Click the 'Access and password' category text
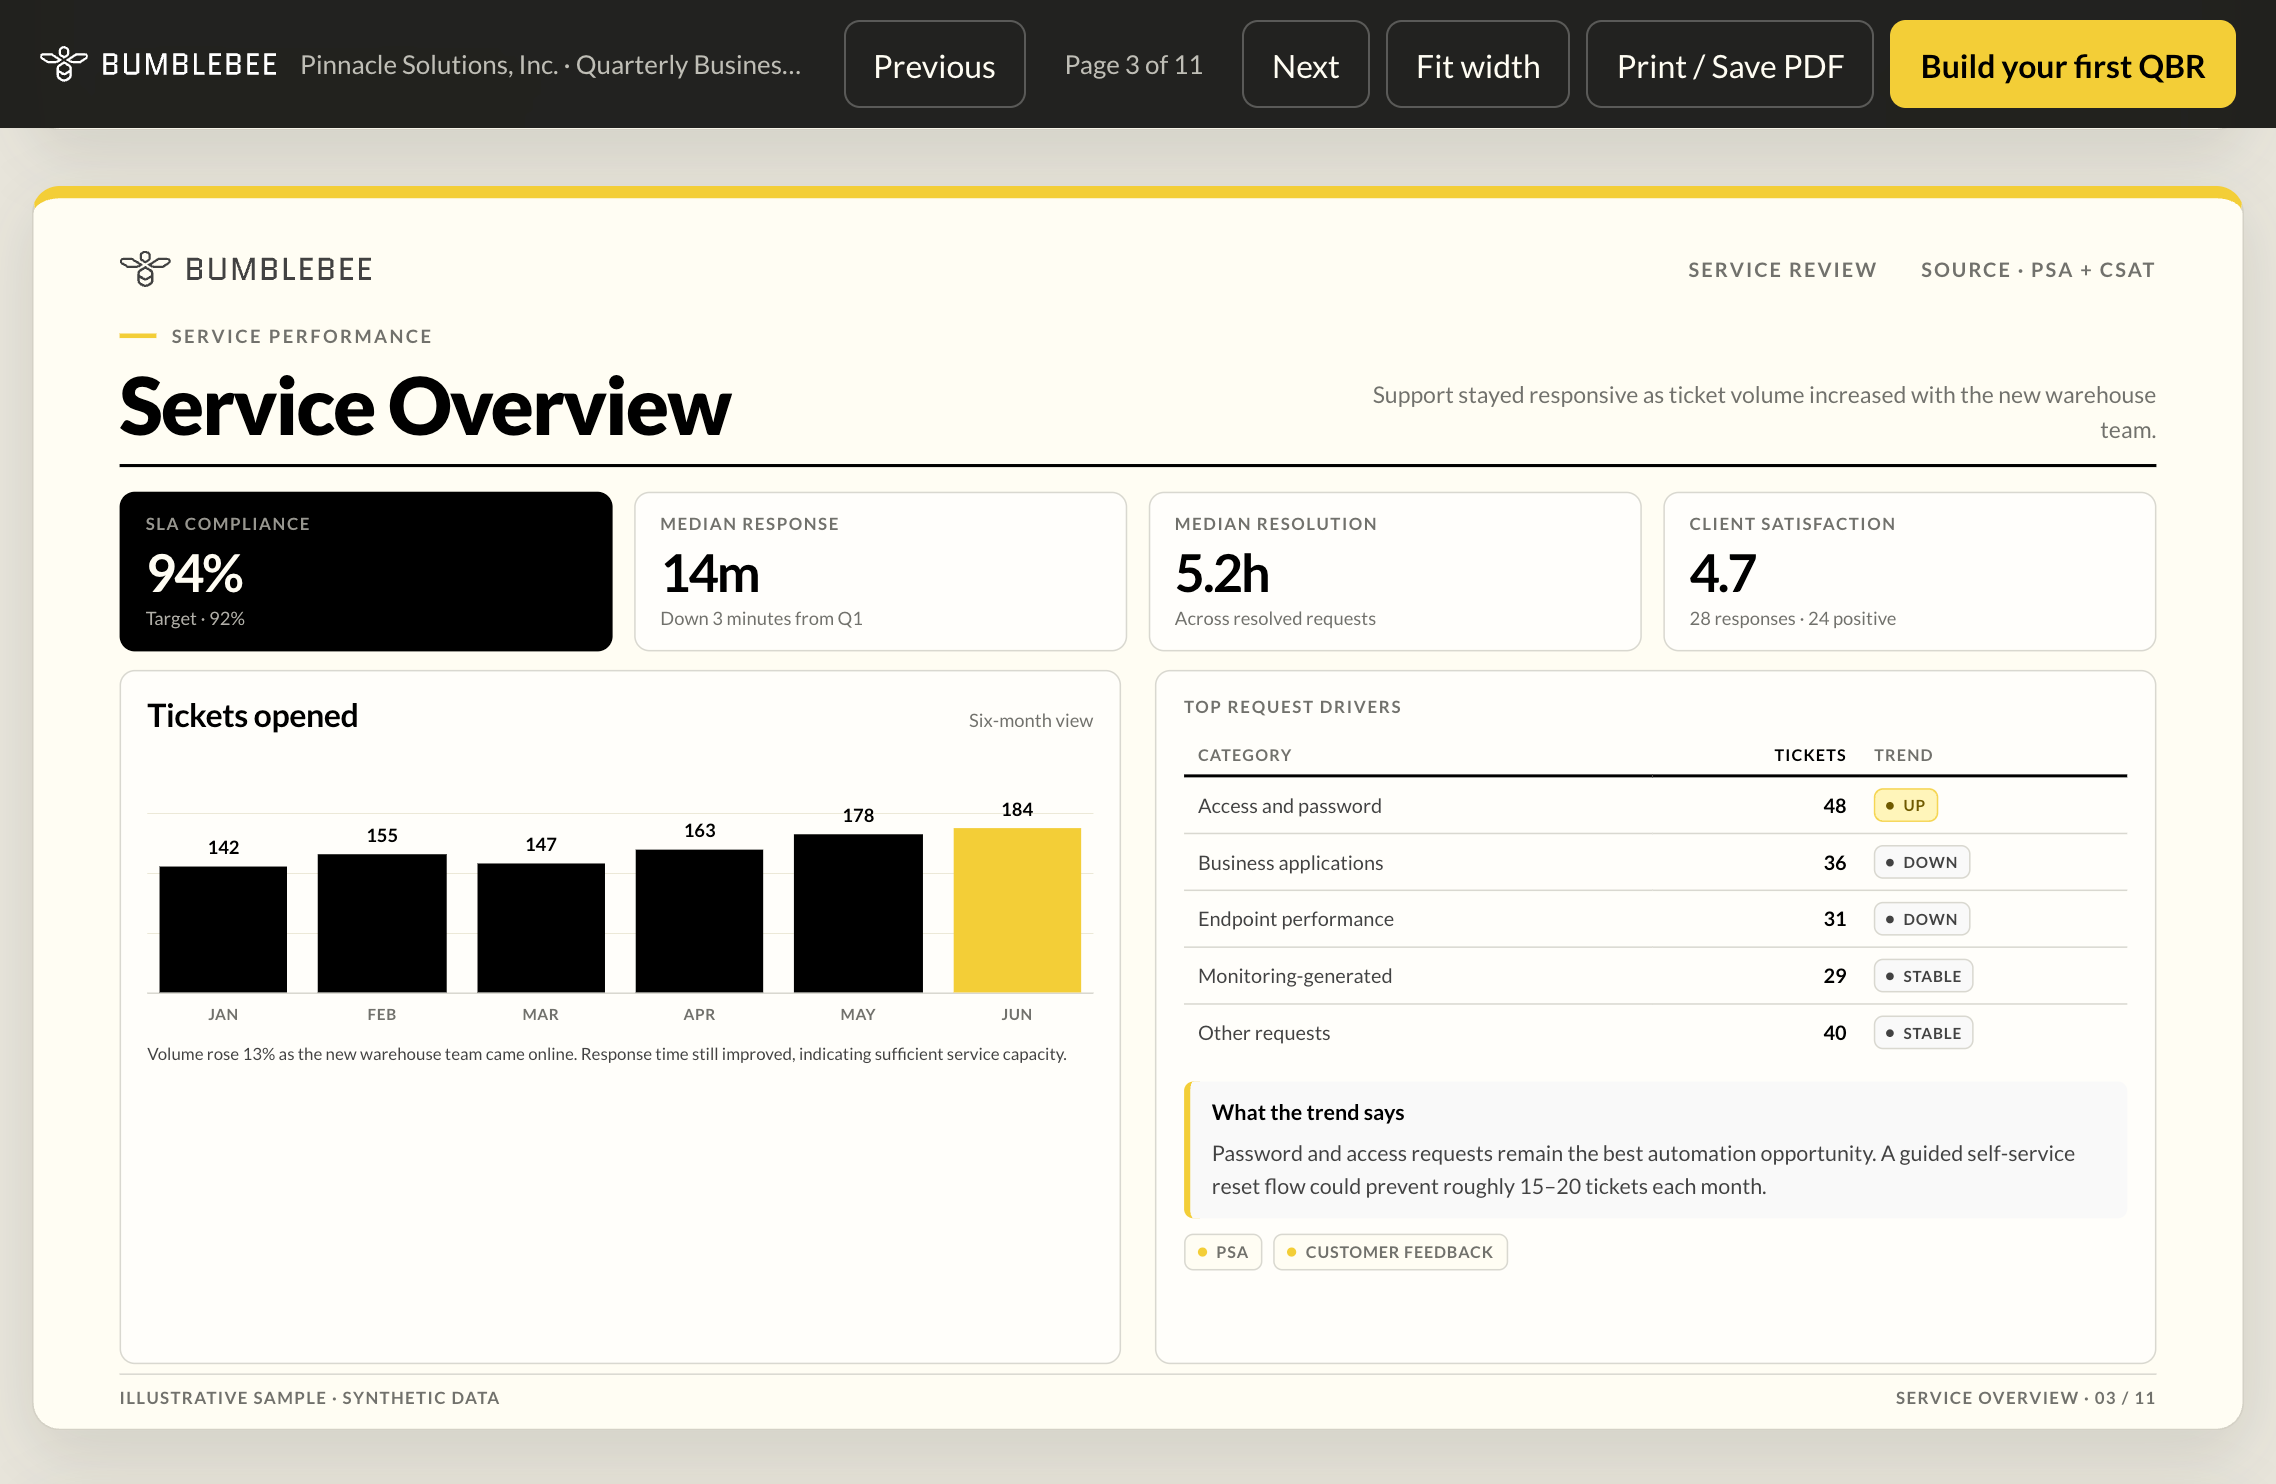The image size is (2276, 1484). pos(1289,806)
